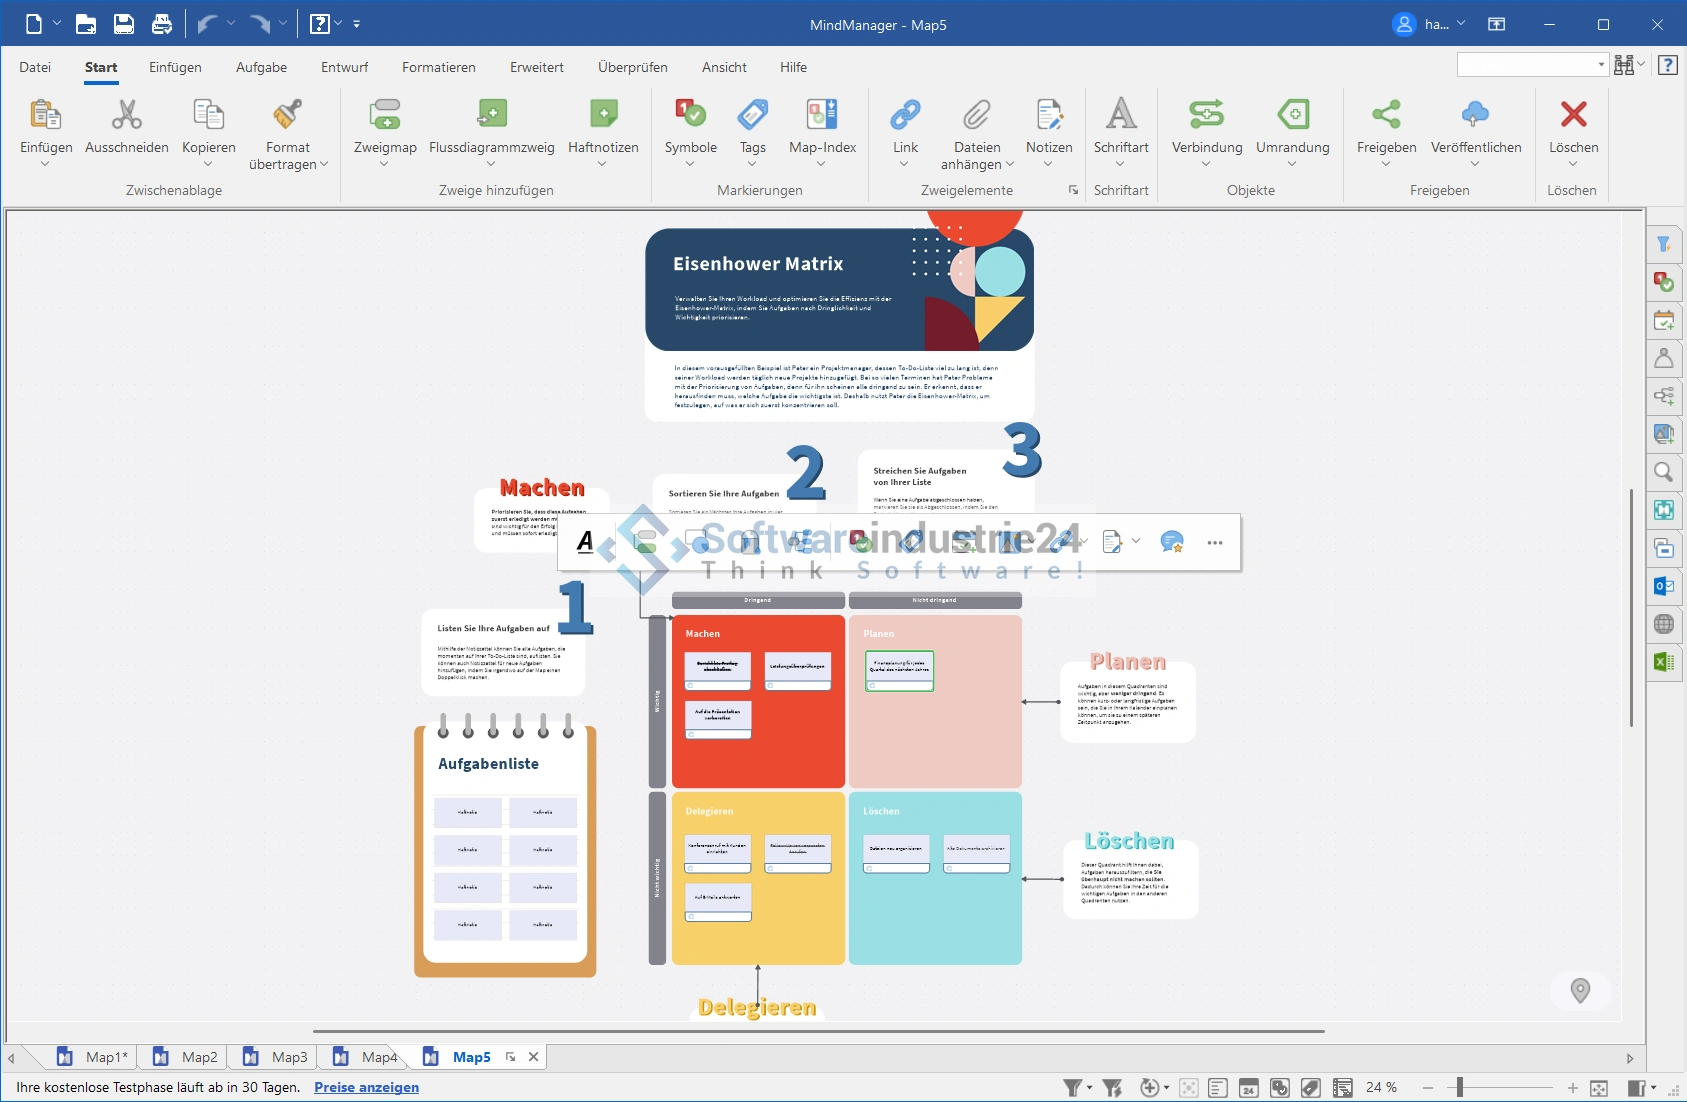Viewport: 1687px width, 1102px height.
Task: Click the Löschen delete button
Action: [x=1573, y=115]
